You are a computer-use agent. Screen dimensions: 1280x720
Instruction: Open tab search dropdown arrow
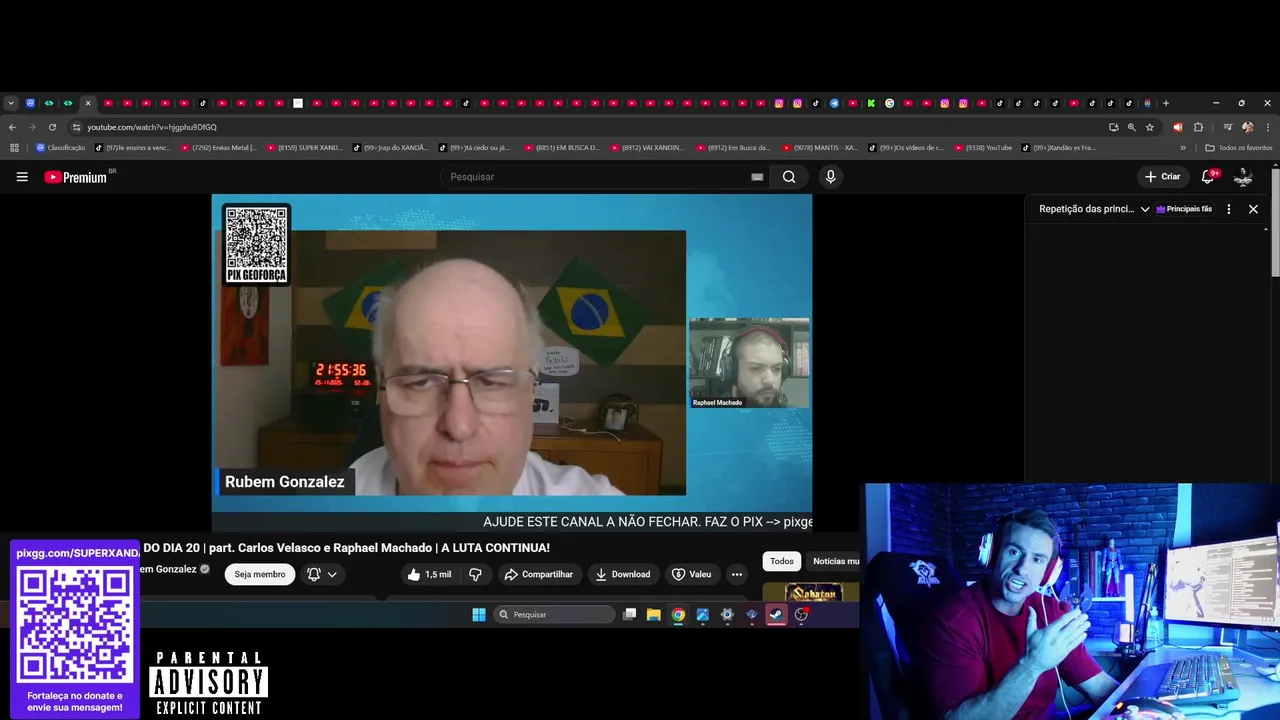pos(11,103)
